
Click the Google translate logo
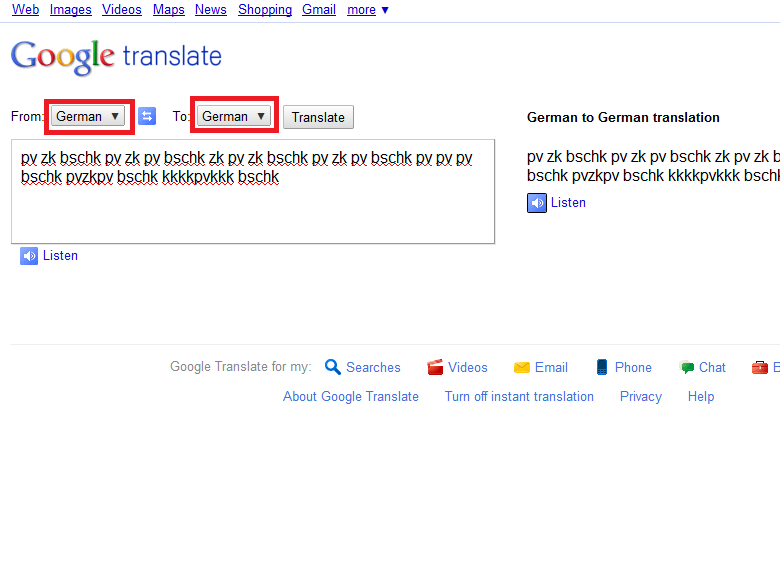[x=116, y=57]
